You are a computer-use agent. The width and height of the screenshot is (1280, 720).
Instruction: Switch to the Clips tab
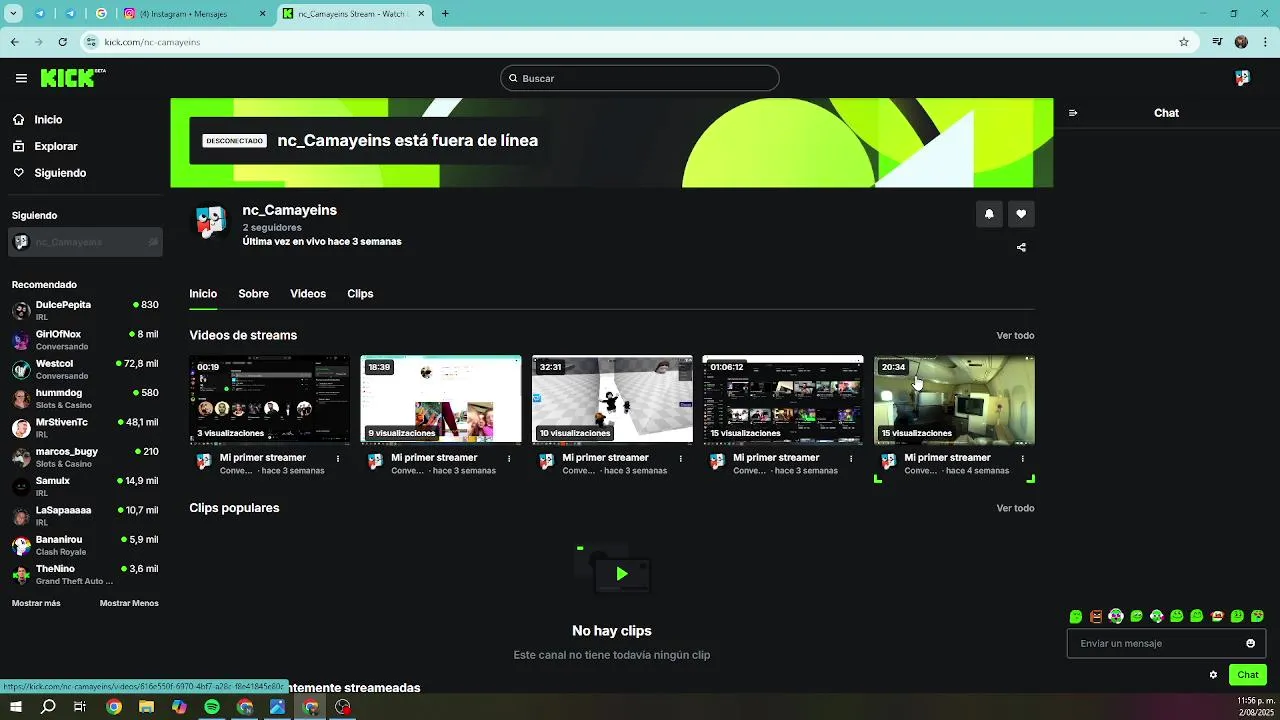click(360, 294)
